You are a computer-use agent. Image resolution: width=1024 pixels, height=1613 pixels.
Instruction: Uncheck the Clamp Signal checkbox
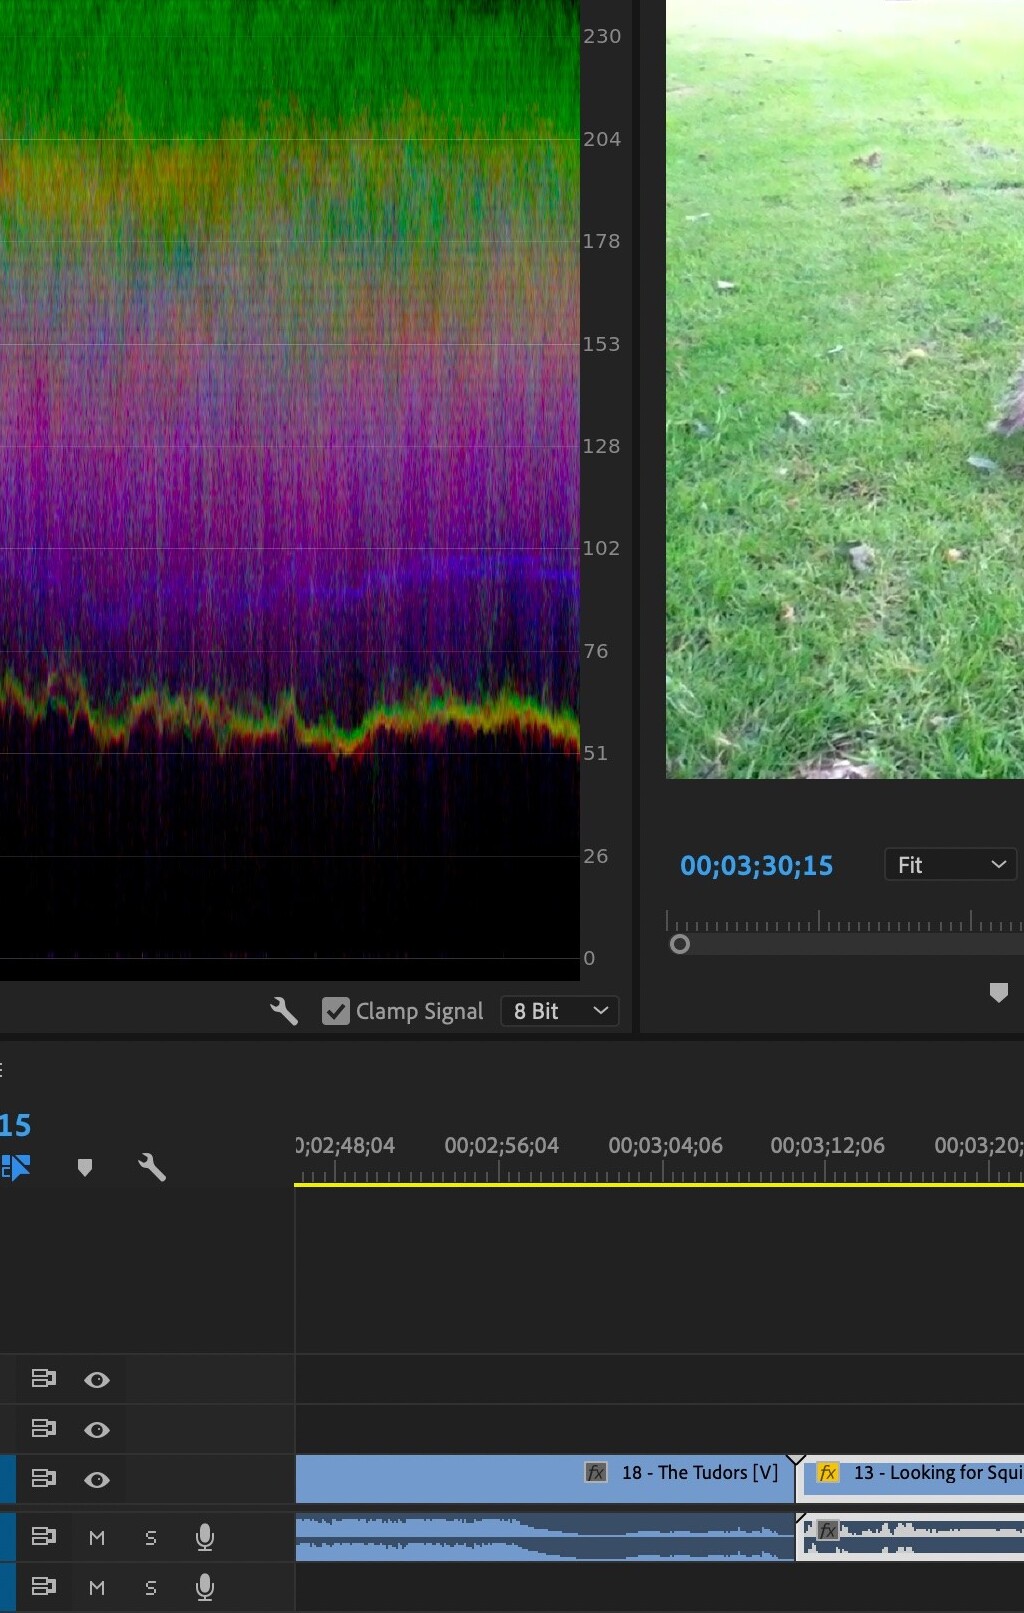tap(335, 1011)
